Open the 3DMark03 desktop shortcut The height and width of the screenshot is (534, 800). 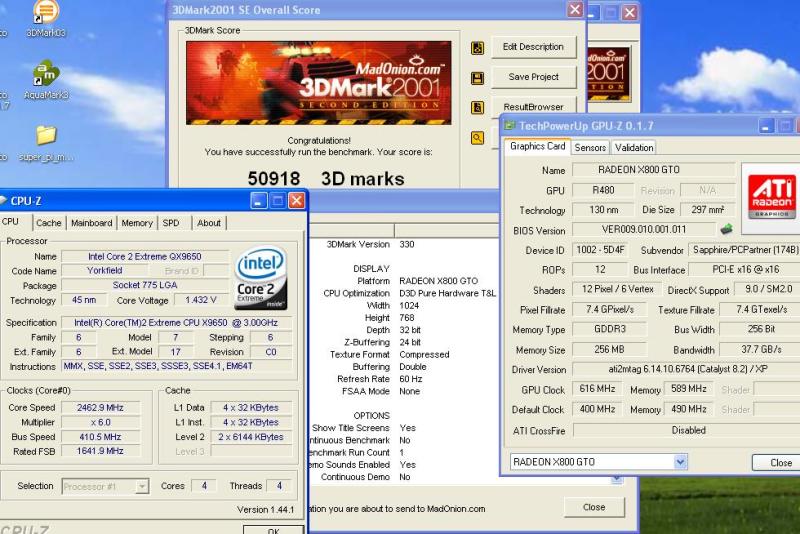click(x=45, y=18)
